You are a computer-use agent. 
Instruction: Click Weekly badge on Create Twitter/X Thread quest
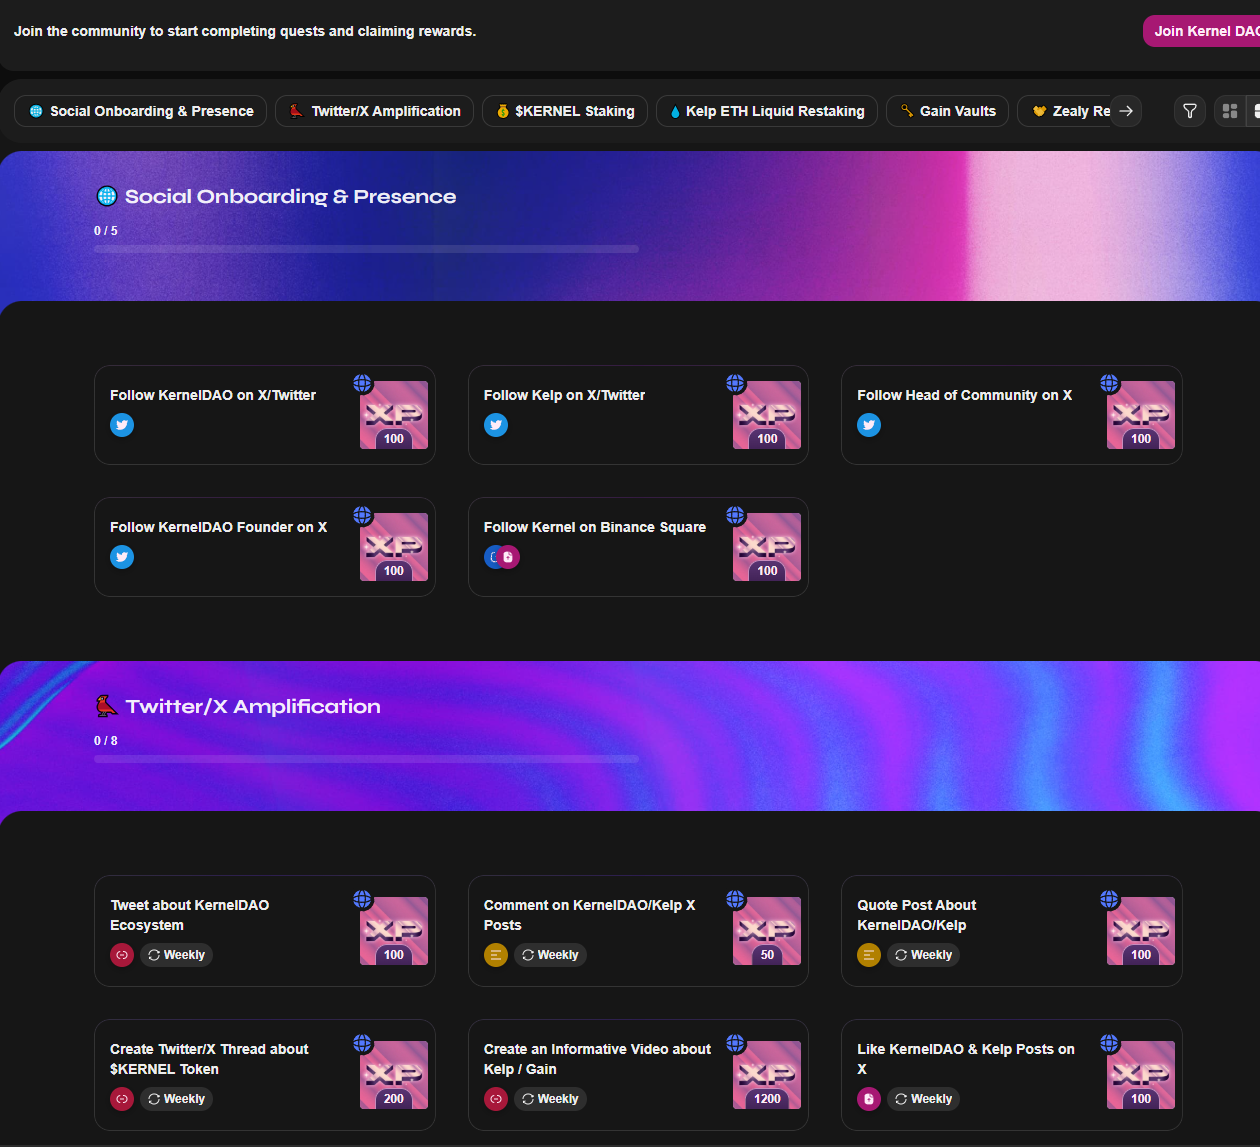pos(176,1099)
